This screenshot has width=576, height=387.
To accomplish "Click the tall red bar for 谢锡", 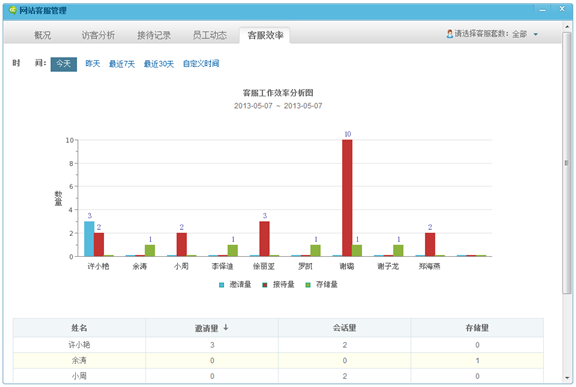I will pyautogui.click(x=347, y=198).
